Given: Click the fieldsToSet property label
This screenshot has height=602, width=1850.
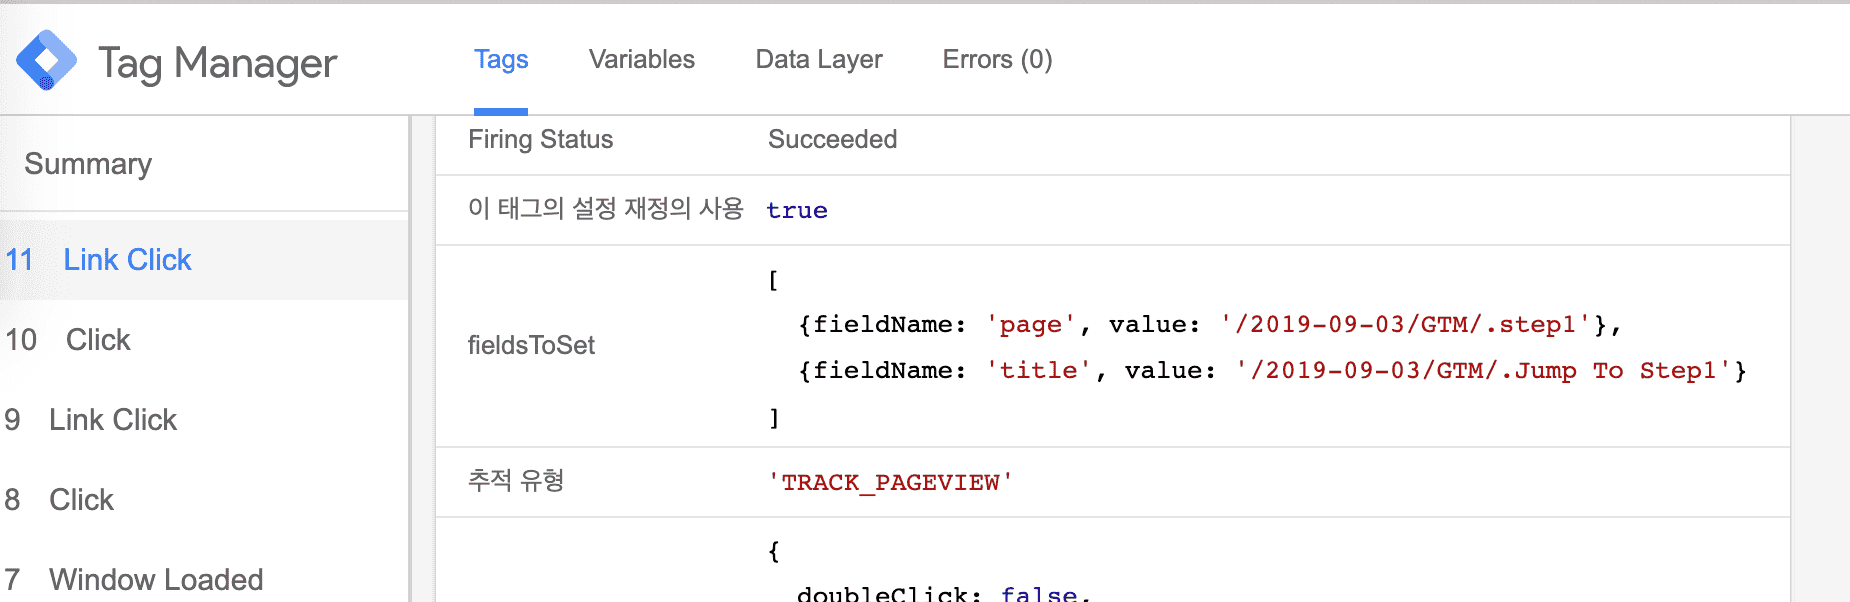Looking at the screenshot, I should tap(531, 346).
